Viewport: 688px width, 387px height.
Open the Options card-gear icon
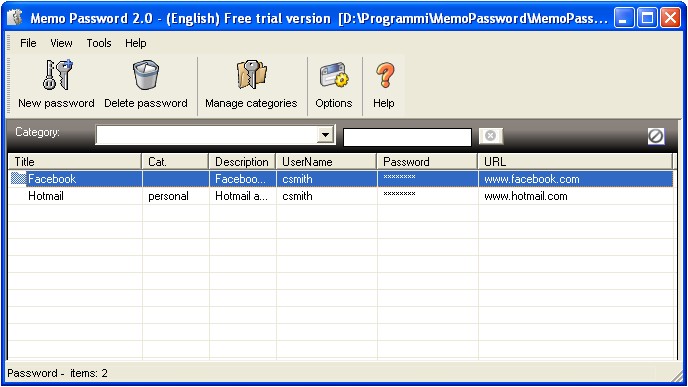click(x=334, y=75)
